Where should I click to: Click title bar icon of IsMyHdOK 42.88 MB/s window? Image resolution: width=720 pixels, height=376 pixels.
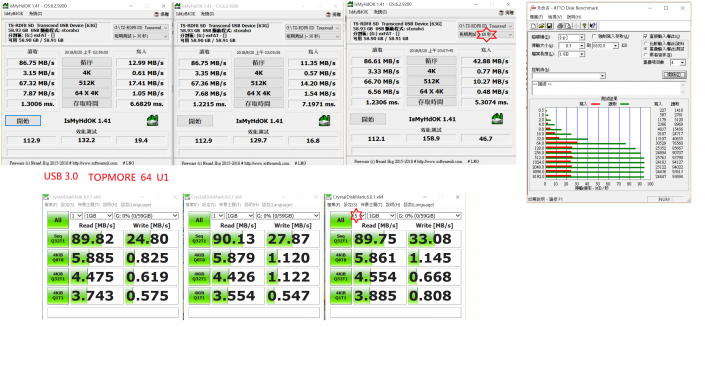350,4
